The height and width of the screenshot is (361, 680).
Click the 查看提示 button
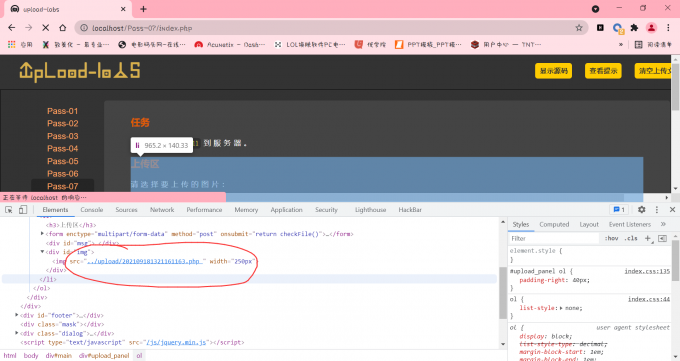coord(603,71)
